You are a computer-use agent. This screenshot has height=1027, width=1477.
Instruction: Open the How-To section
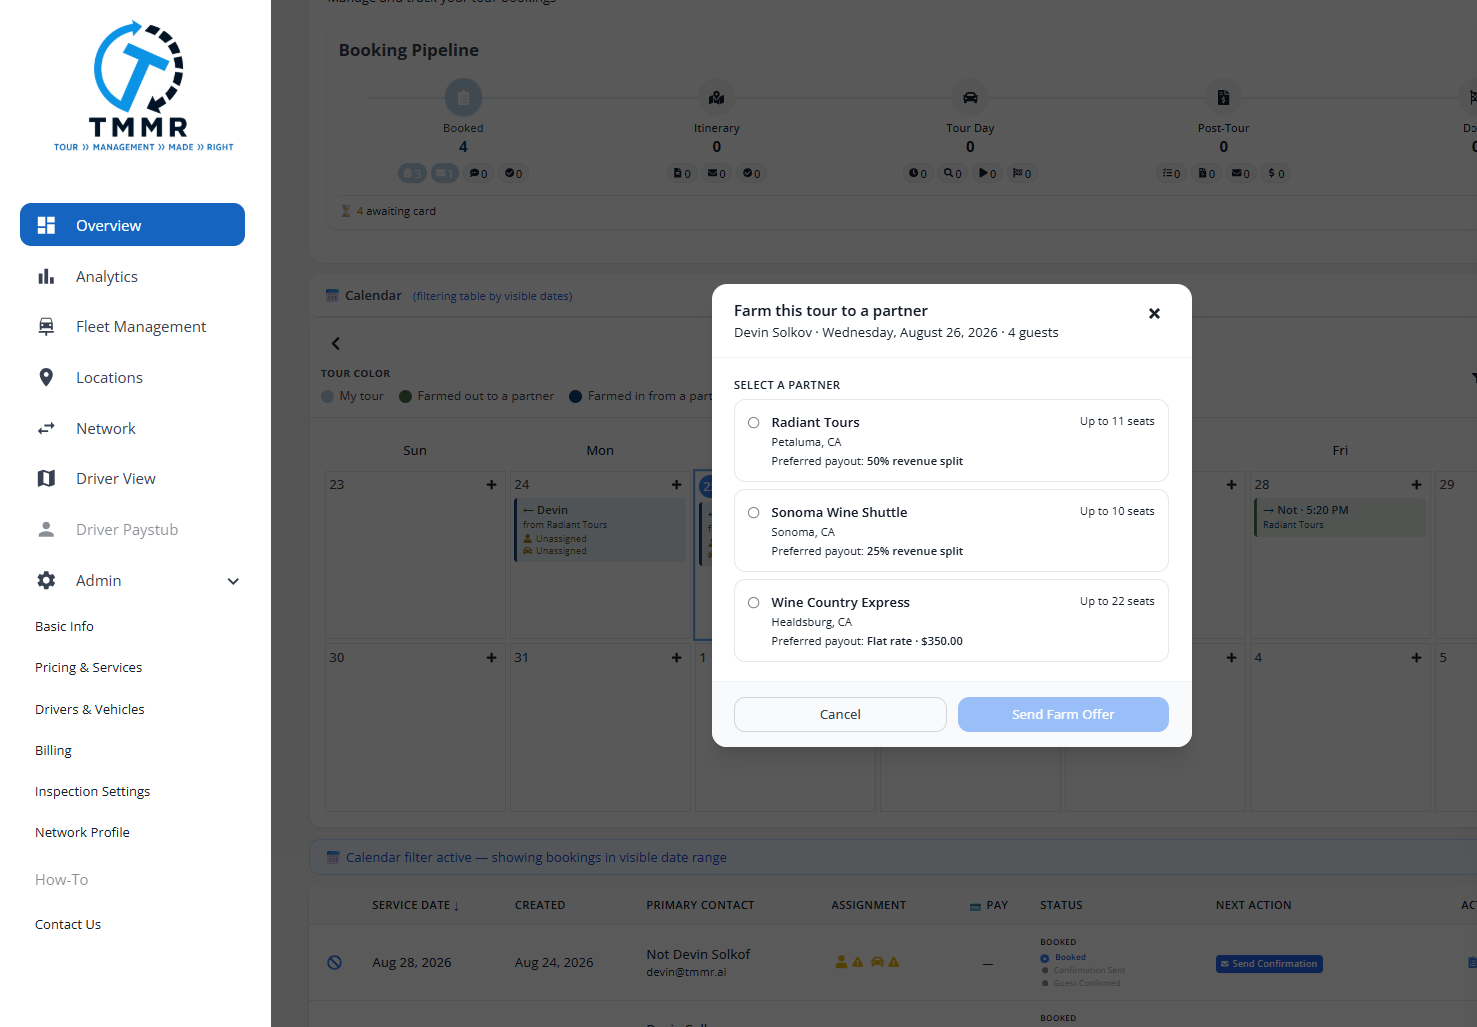point(62,880)
